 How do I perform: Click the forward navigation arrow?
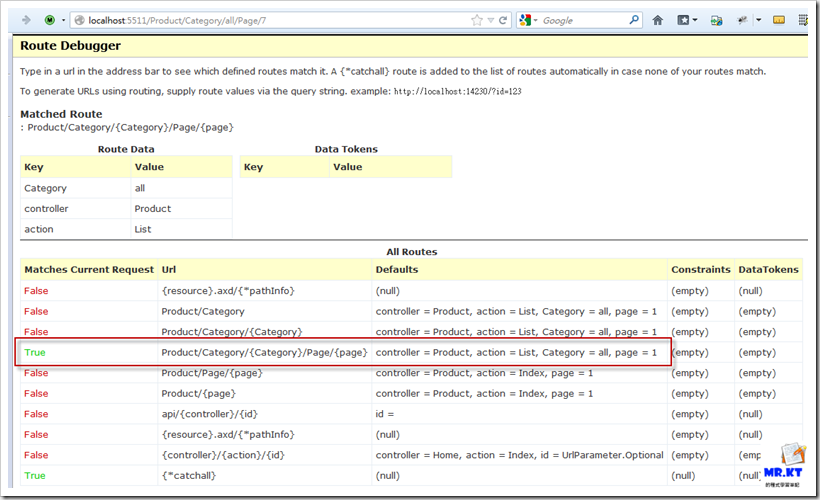click(x=26, y=20)
